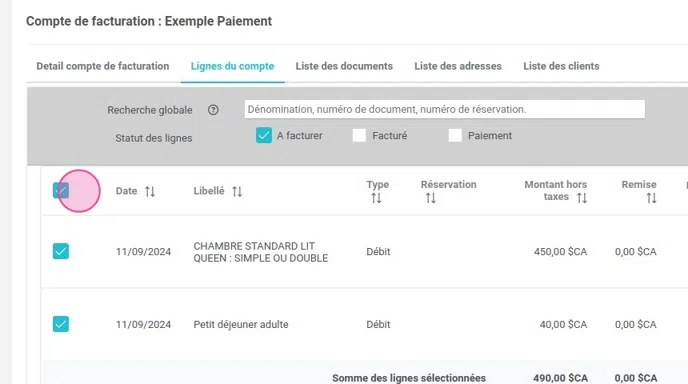This screenshot has height=384, width=688.
Task: Focus the global search input field
Action: [x=444, y=109]
